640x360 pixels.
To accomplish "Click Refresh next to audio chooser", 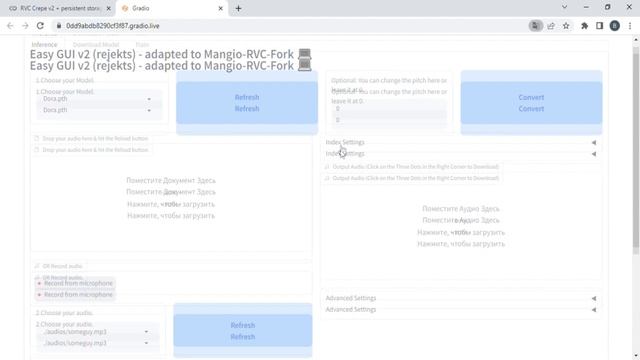I will click(243, 331).
